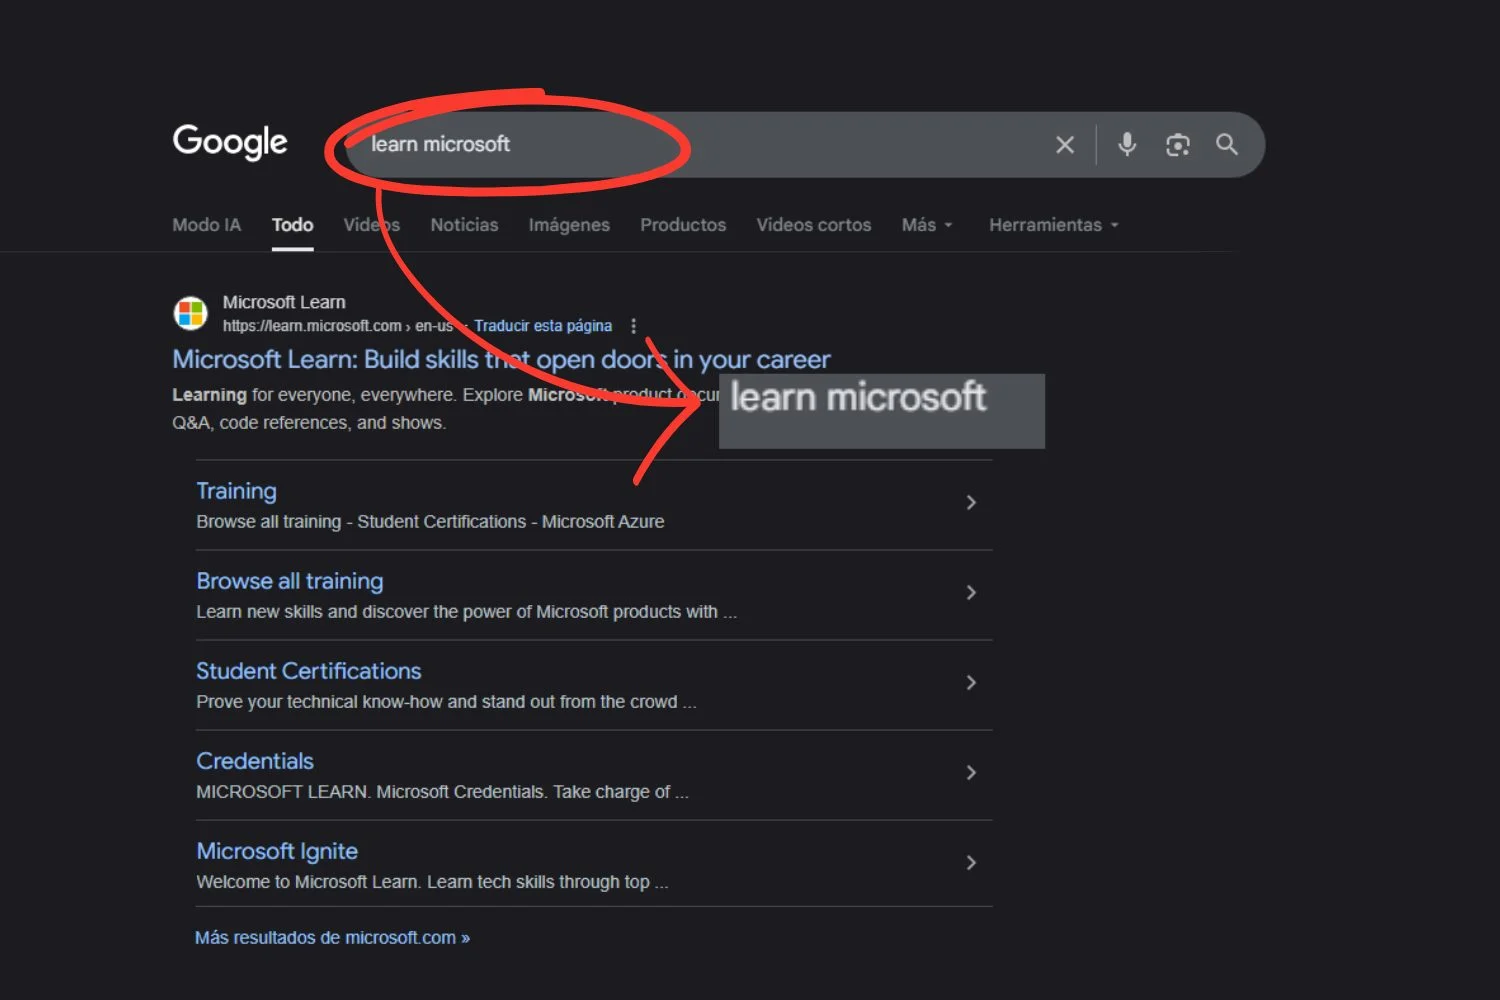The width and height of the screenshot is (1500, 1000).
Task: Open Google Lens image search icon
Action: click(x=1178, y=145)
